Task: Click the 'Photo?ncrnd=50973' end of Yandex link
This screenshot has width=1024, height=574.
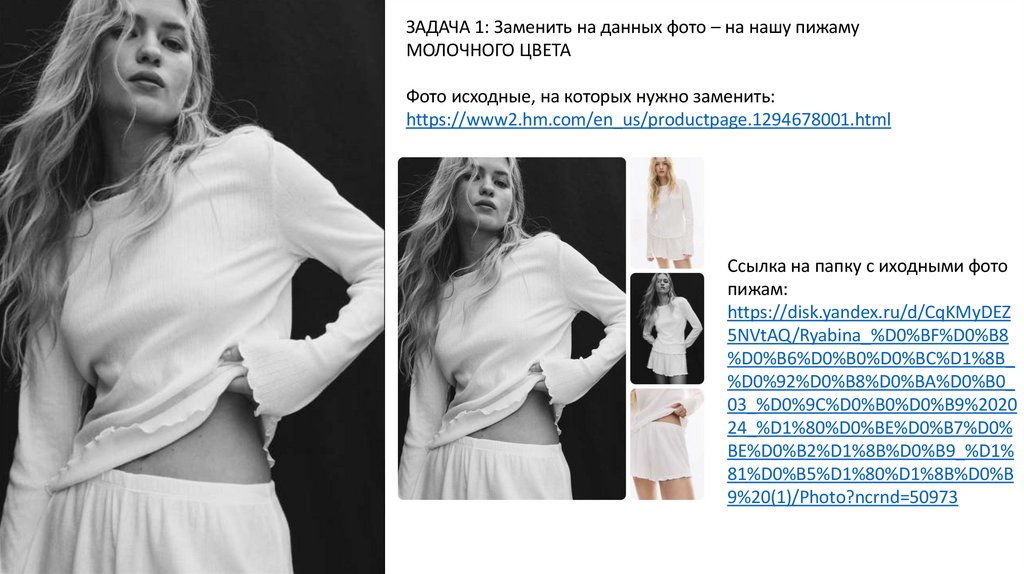Action: click(878, 497)
